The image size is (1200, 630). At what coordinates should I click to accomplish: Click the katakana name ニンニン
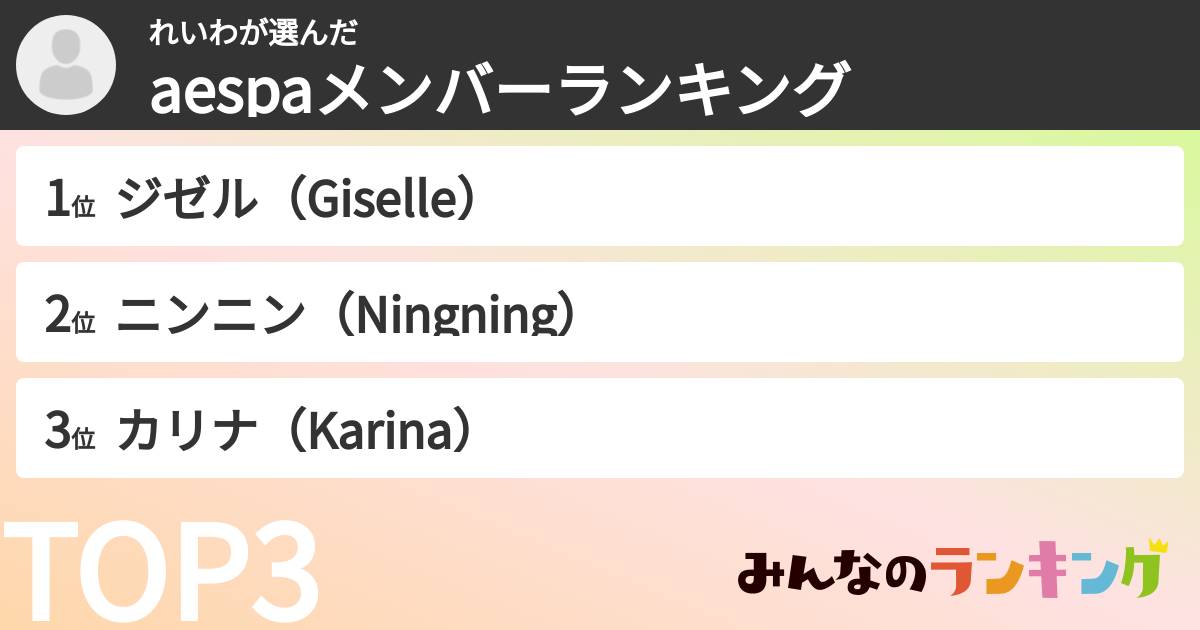tap(208, 316)
